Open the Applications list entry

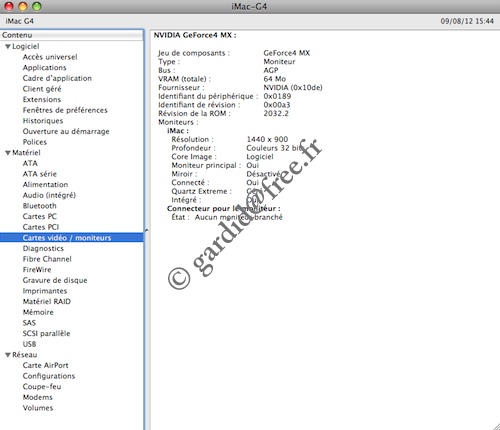click(x=44, y=68)
